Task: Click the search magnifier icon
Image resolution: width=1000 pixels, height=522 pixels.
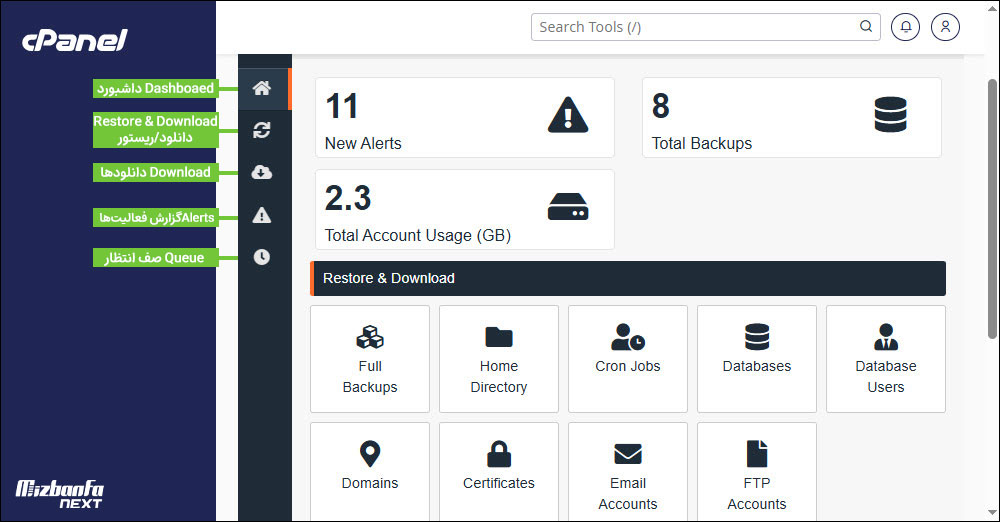Action: (866, 27)
